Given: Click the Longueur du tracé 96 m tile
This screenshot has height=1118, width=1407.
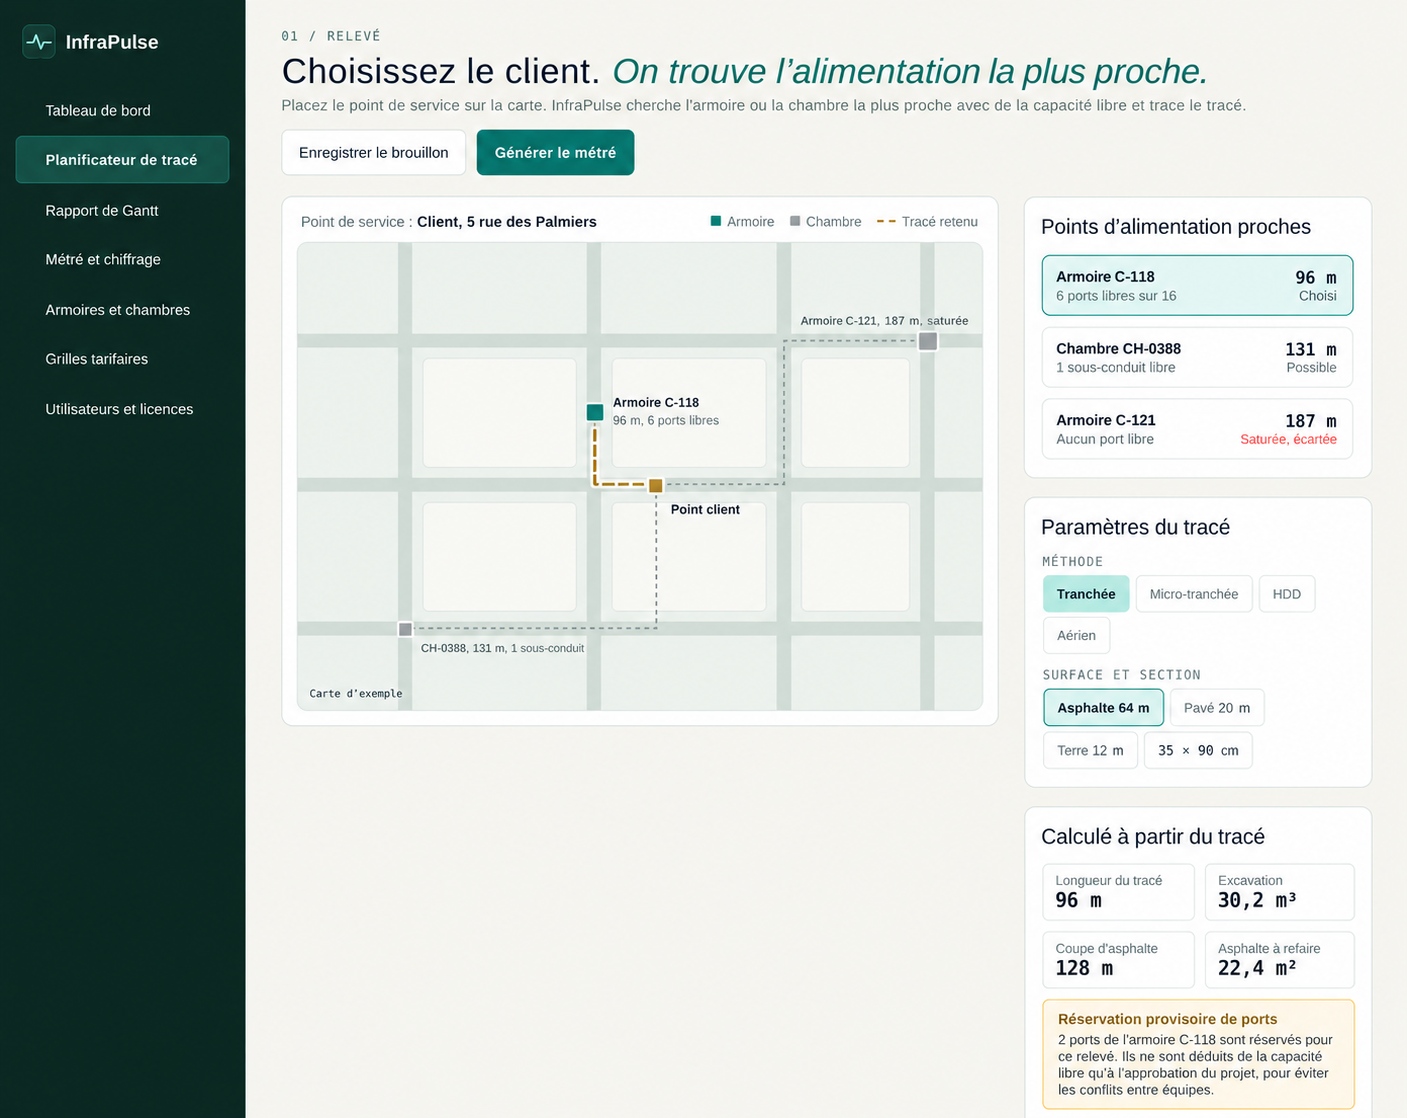Looking at the screenshot, I should pyautogui.click(x=1118, y=892).
